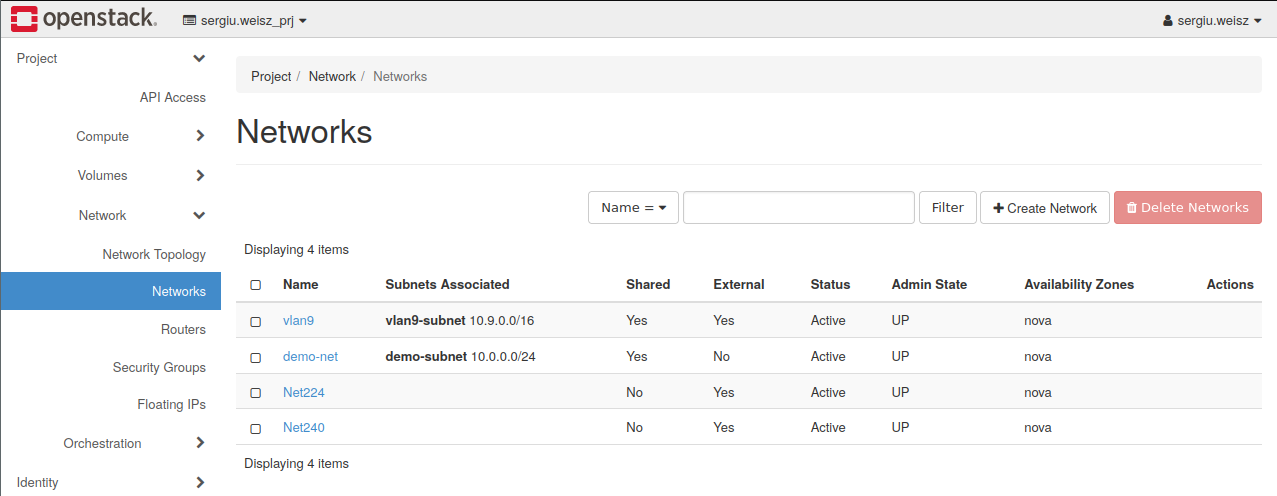Image resolution: width=1277 pixels, height=496 pixels.
Task: Open the sergiu.weisz_prj project dropdown
Action: click(245, 20)
